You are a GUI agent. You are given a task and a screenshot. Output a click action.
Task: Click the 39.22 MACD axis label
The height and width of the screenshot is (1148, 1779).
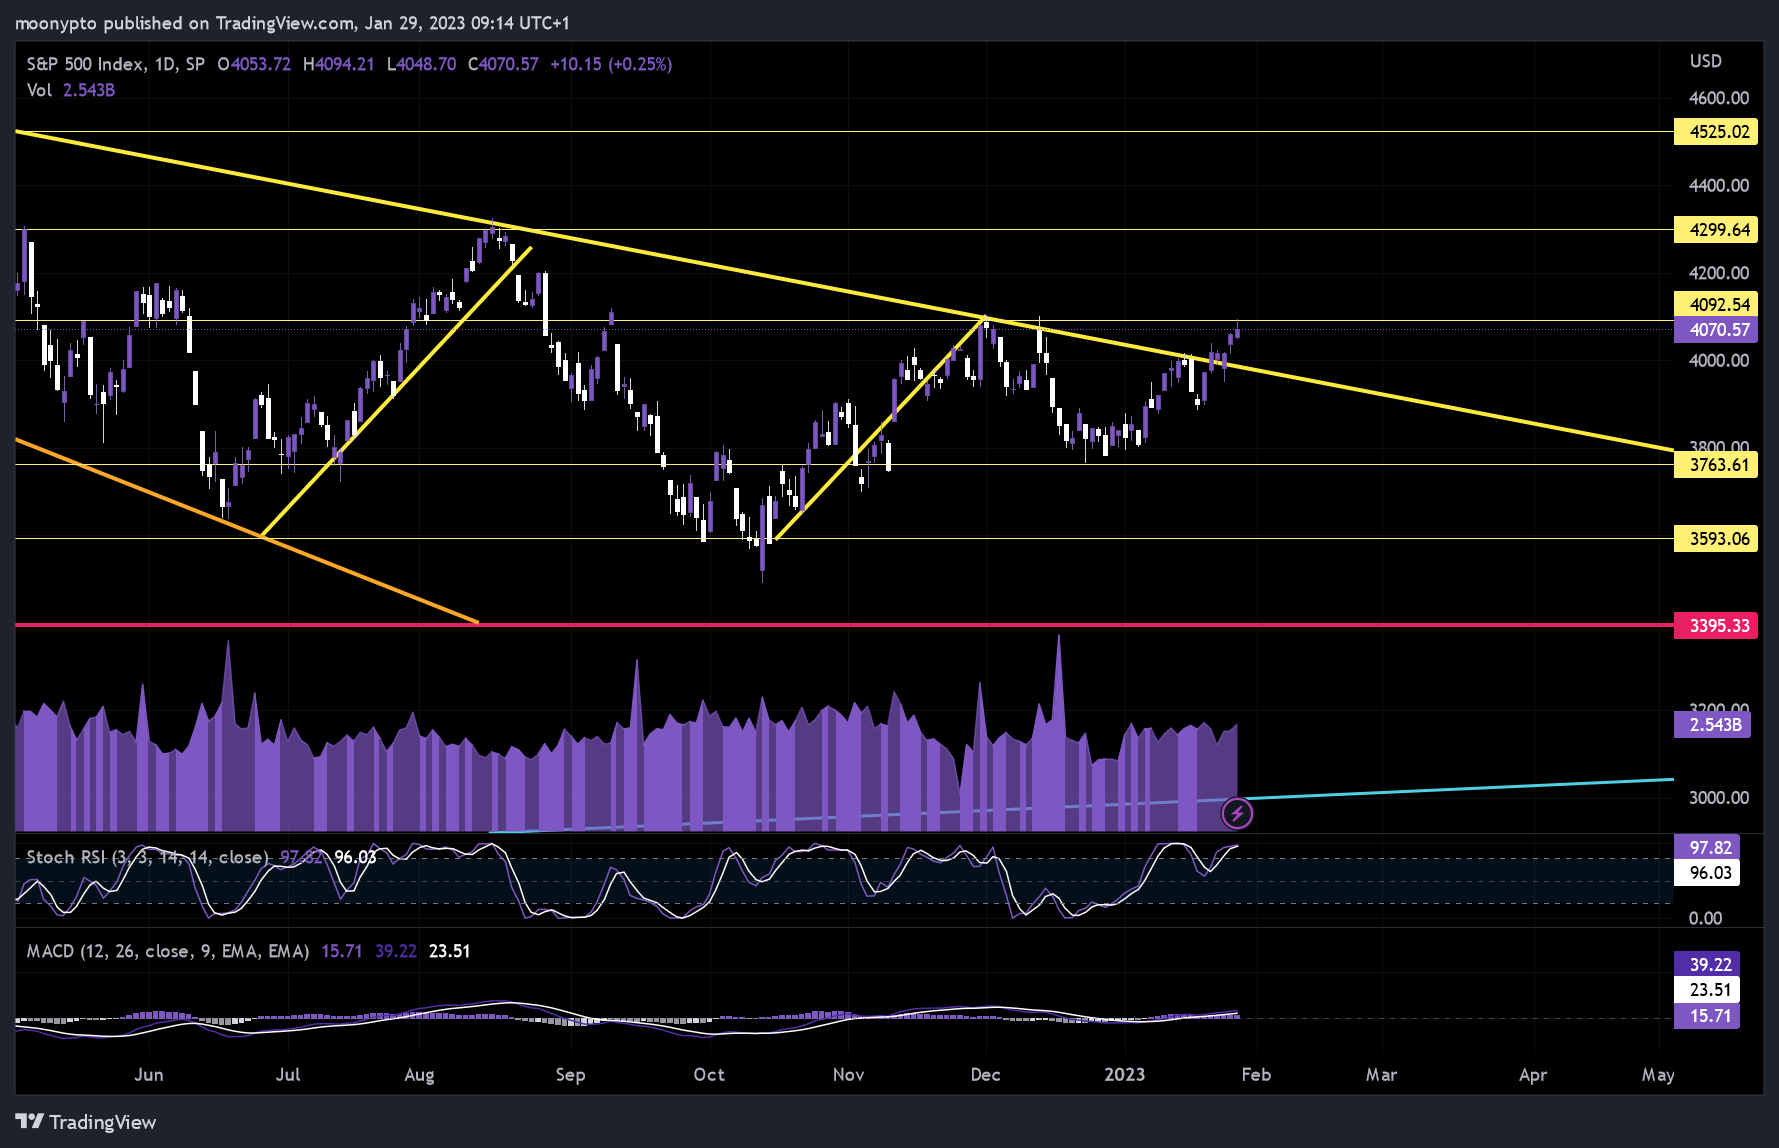click(x=1707, y=964)
